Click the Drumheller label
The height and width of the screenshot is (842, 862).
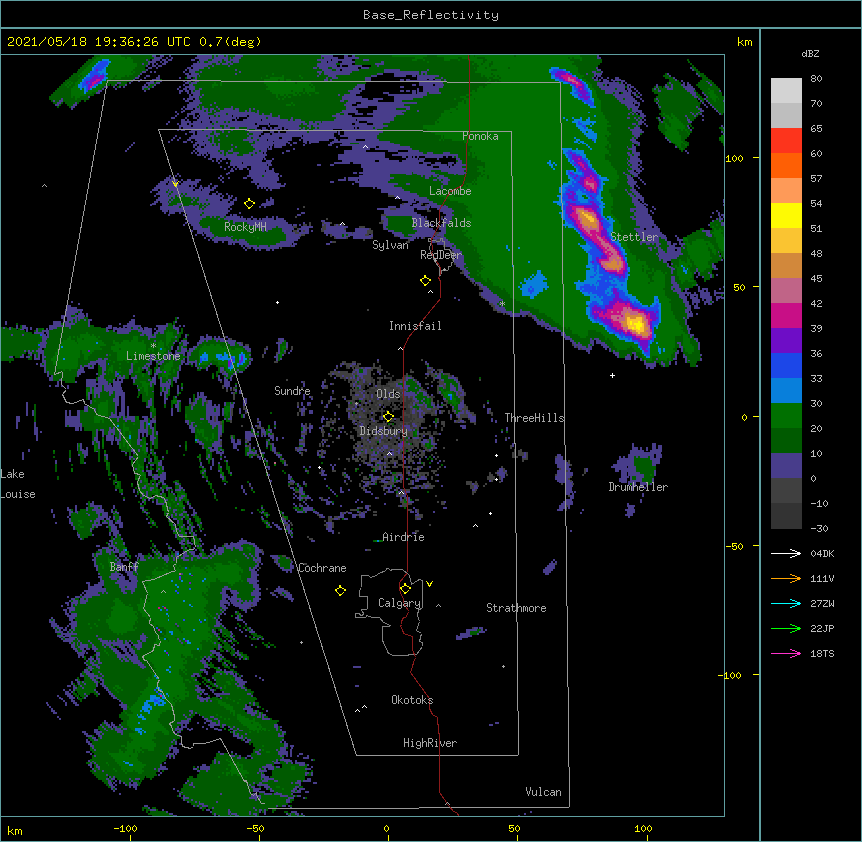pyautogui.click(x=638, y=487)
